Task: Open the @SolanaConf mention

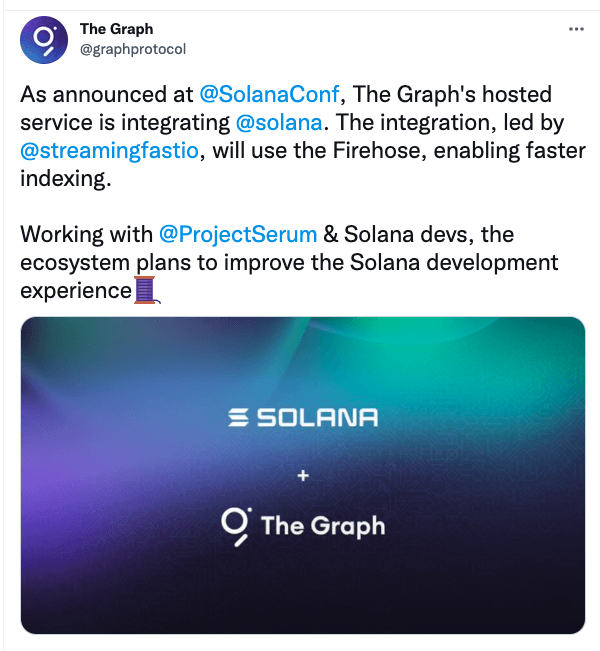Action: click(268, 94)
